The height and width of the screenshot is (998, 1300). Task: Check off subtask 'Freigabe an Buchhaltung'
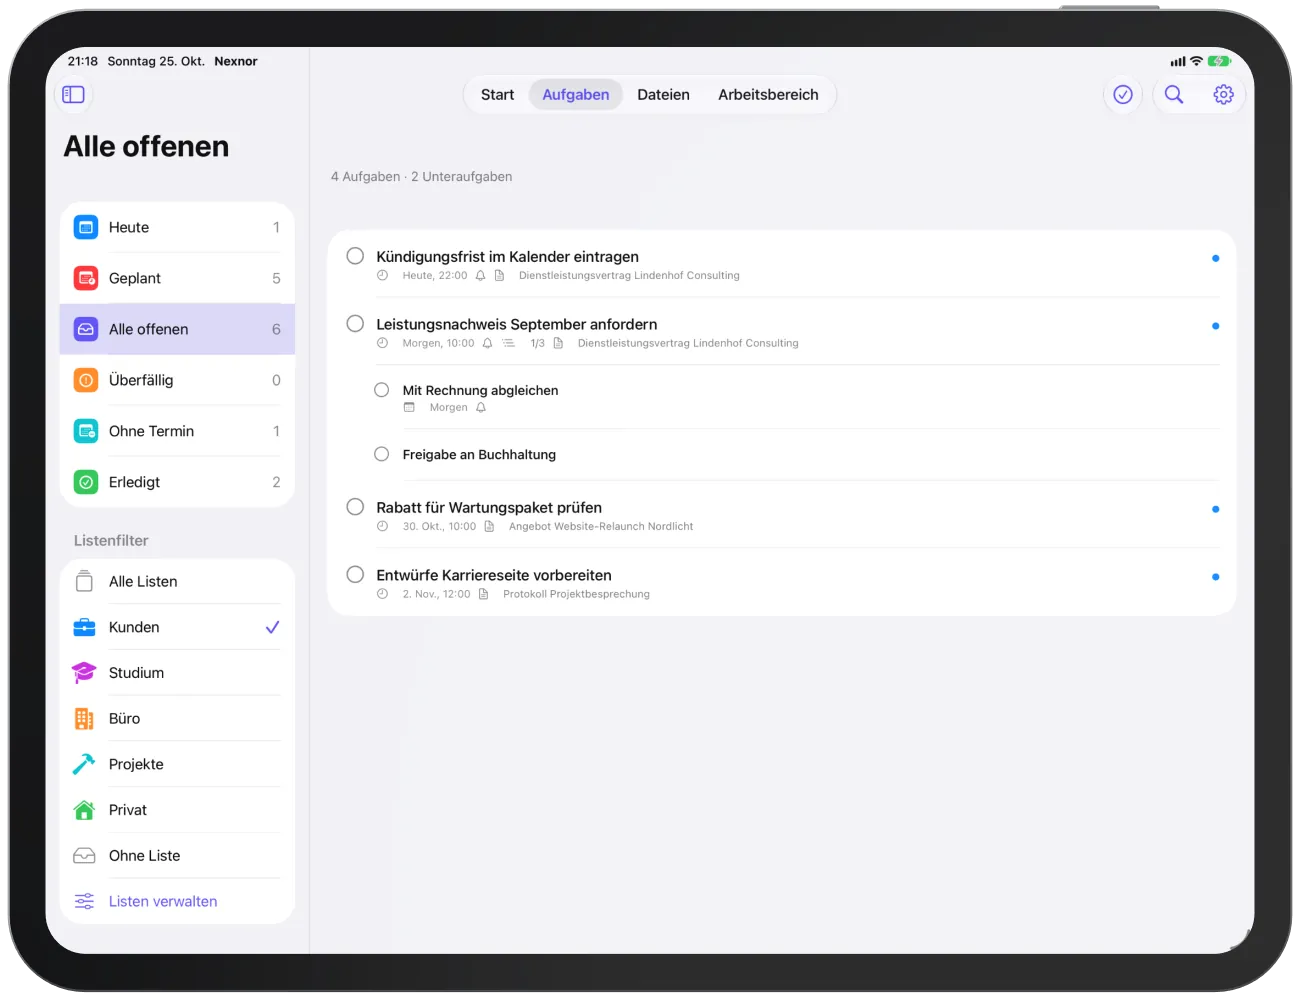click(381, 454)
